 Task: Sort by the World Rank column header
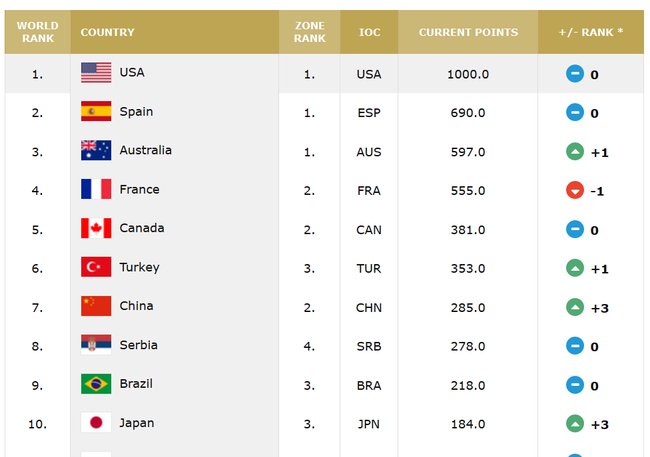pos(38,32)
